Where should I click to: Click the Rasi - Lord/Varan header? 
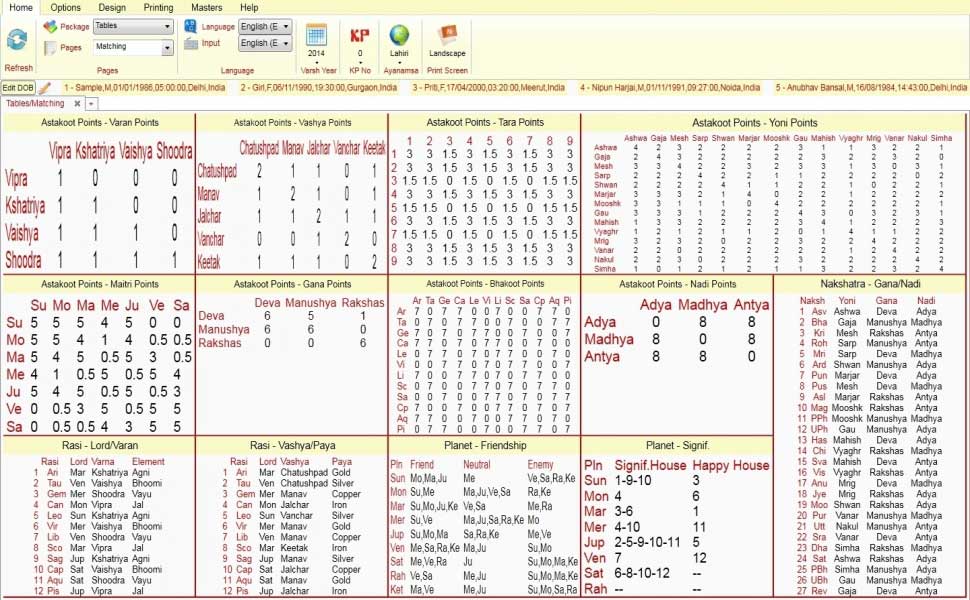[x=100, y=445]
